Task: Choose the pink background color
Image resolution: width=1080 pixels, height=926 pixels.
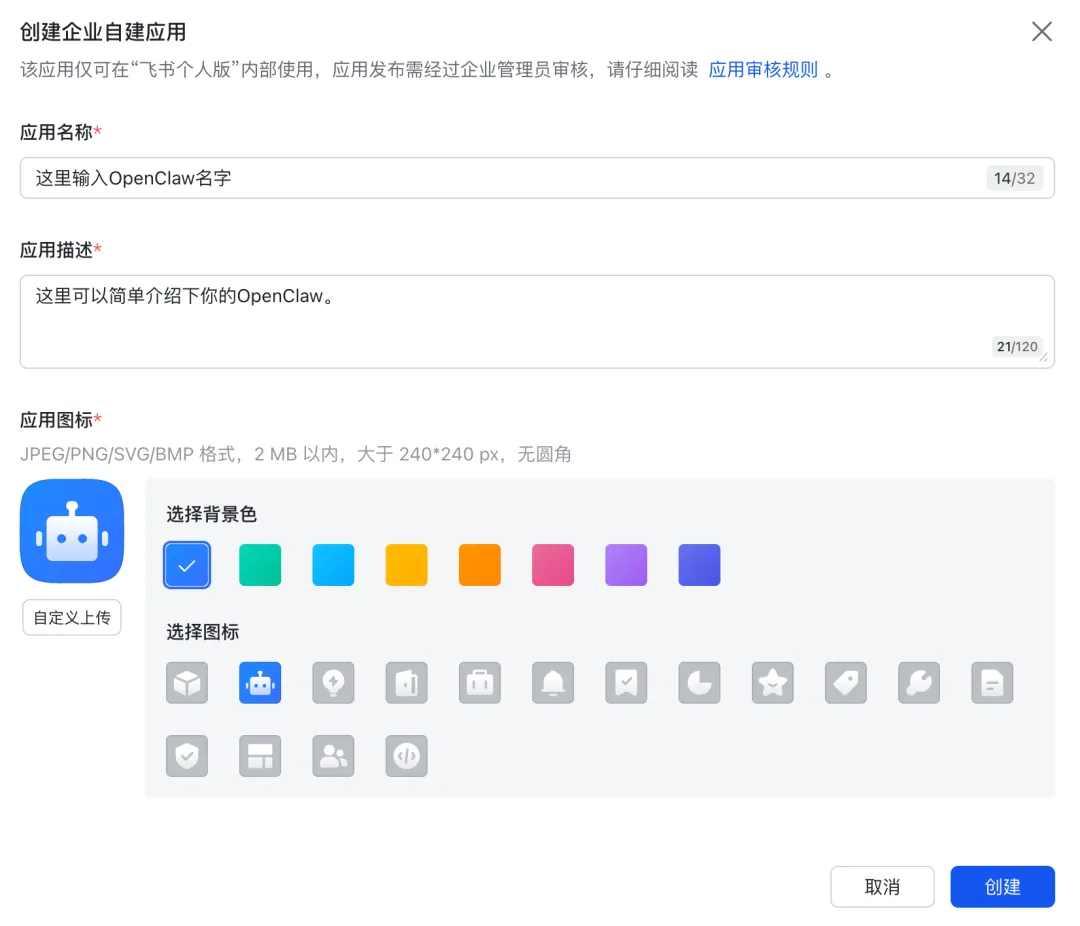Action: [553, 565]
